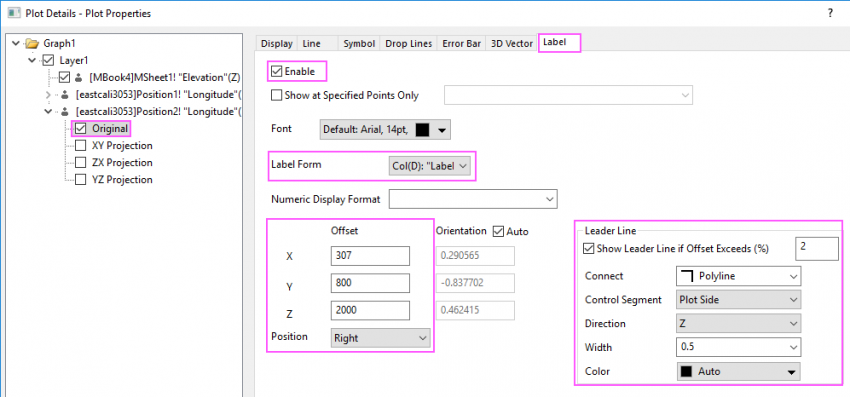Select the Error Bar tab
The width and height of the screenshot is (850, 397).
(461, 44)
